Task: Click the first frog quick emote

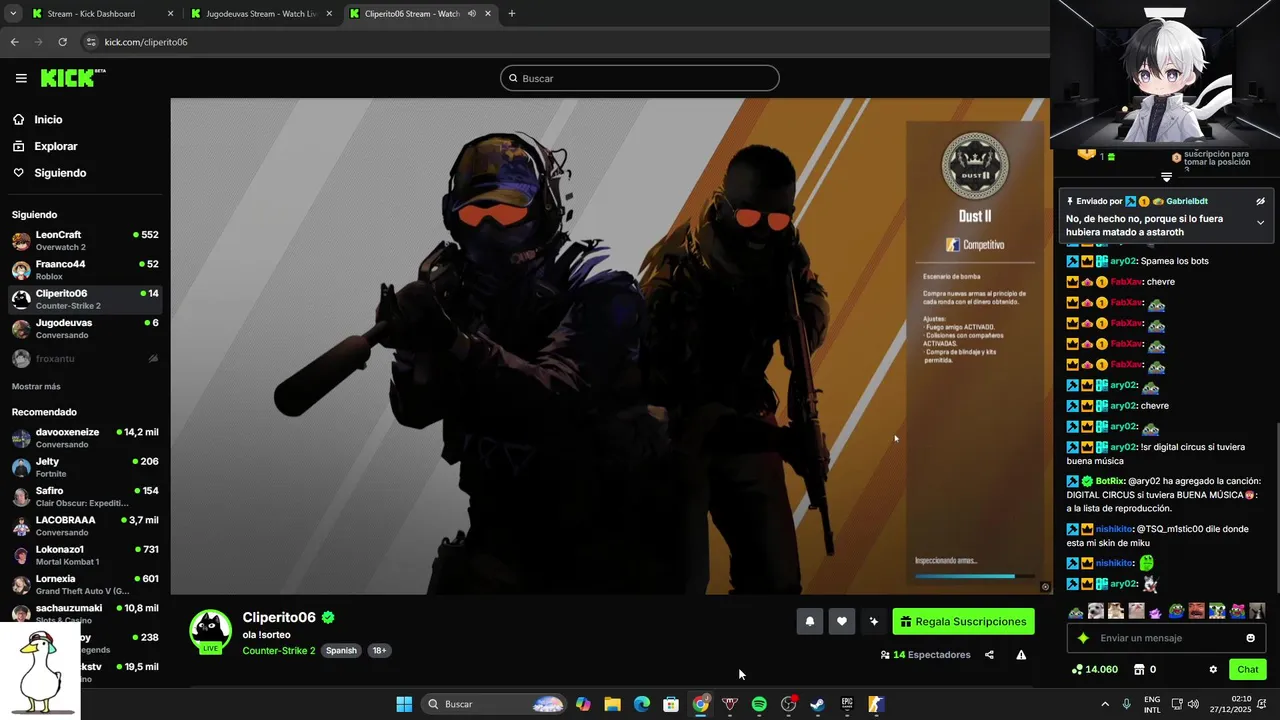Action: [x=1076, y=611]
